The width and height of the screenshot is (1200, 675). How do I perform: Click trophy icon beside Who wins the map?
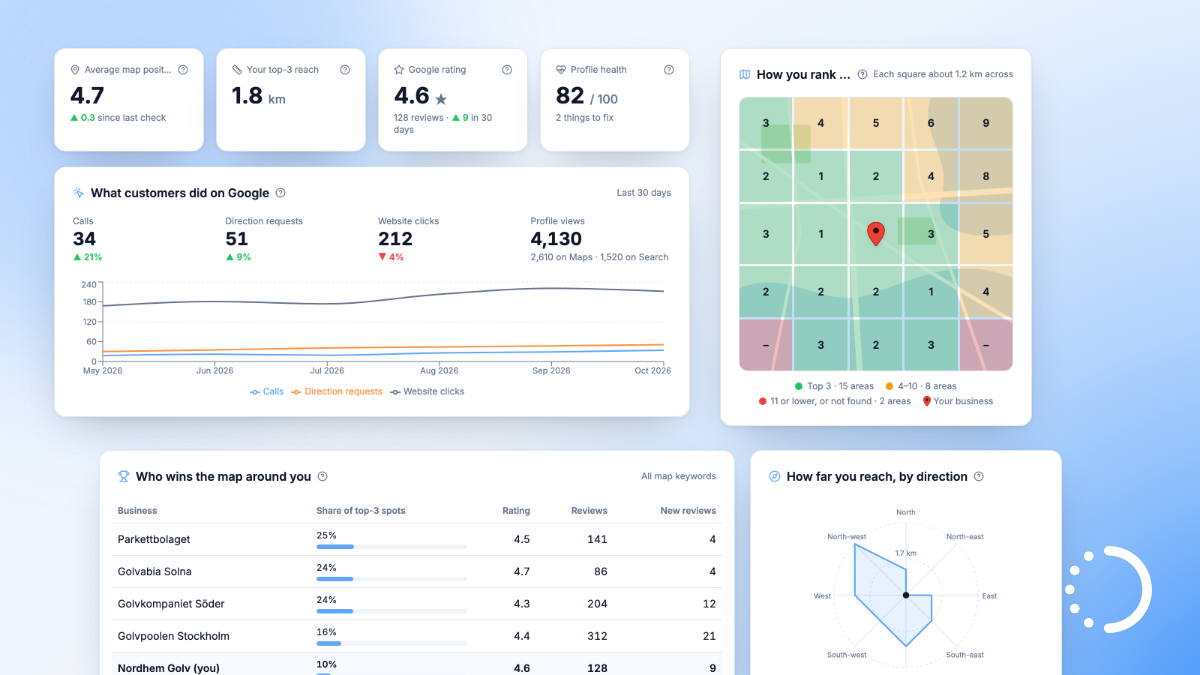123,477
